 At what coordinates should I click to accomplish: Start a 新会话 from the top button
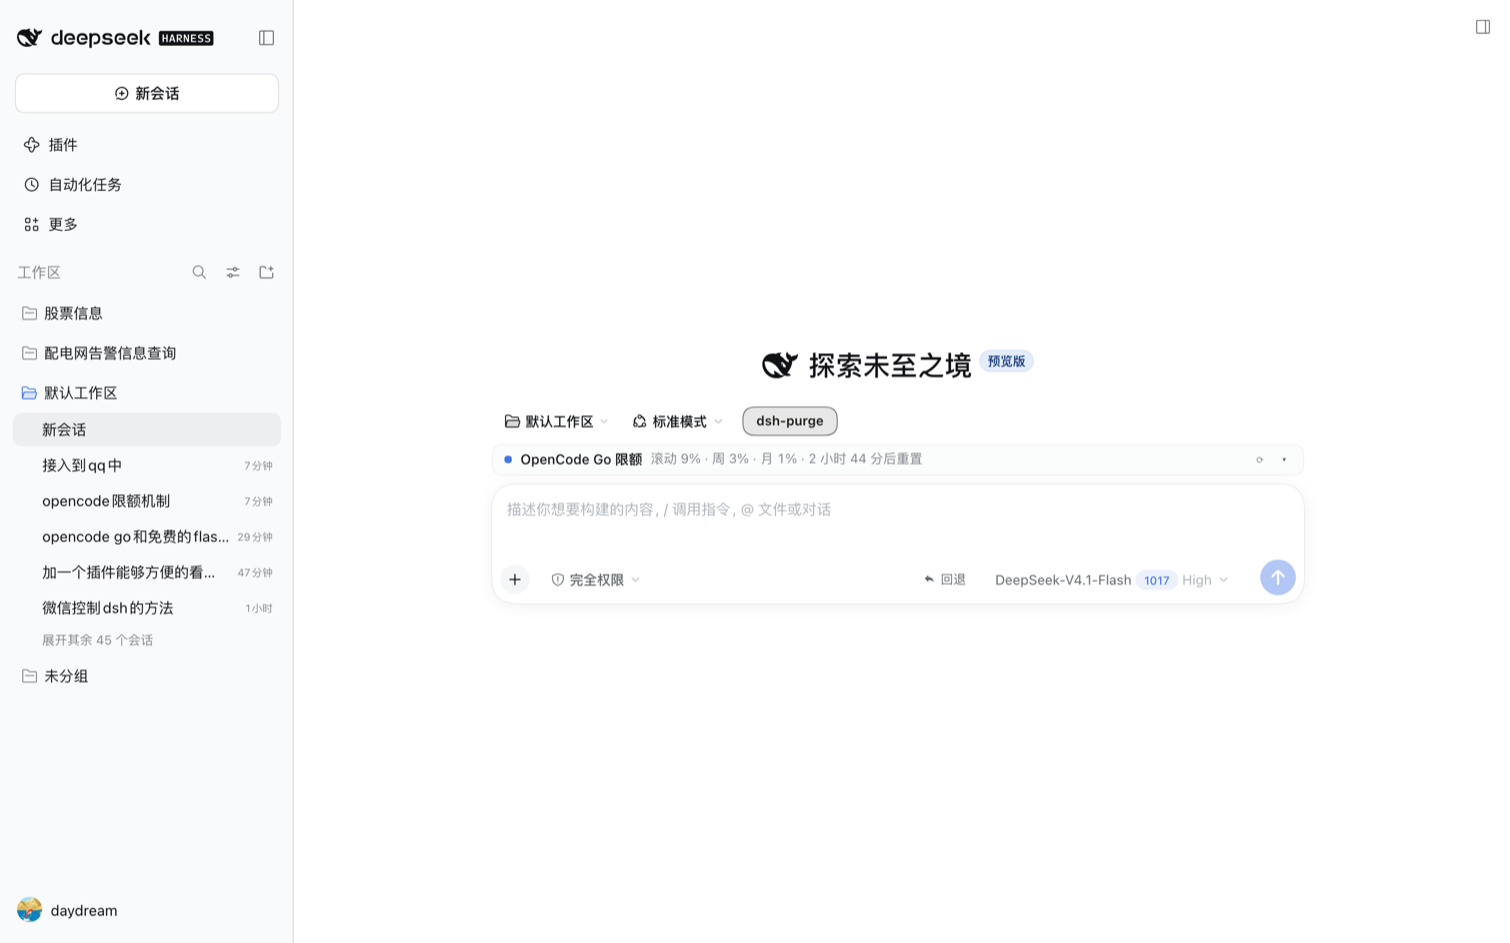click(147, 93)
